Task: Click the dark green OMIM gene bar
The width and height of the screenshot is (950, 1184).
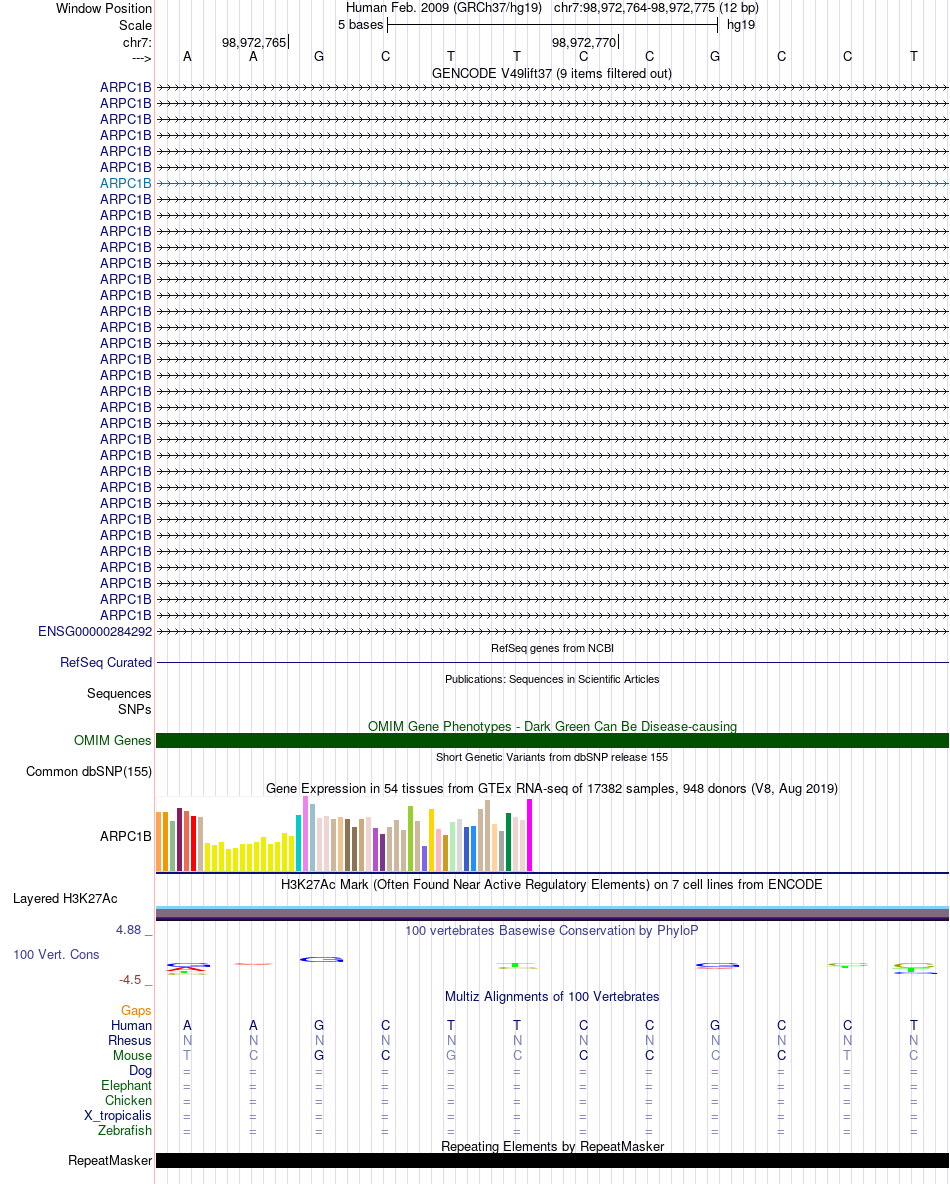Action: coord(552,741)
